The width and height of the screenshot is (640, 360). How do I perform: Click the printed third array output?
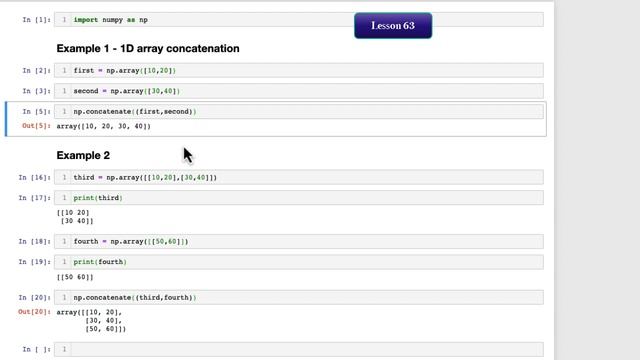pos(75,217)
